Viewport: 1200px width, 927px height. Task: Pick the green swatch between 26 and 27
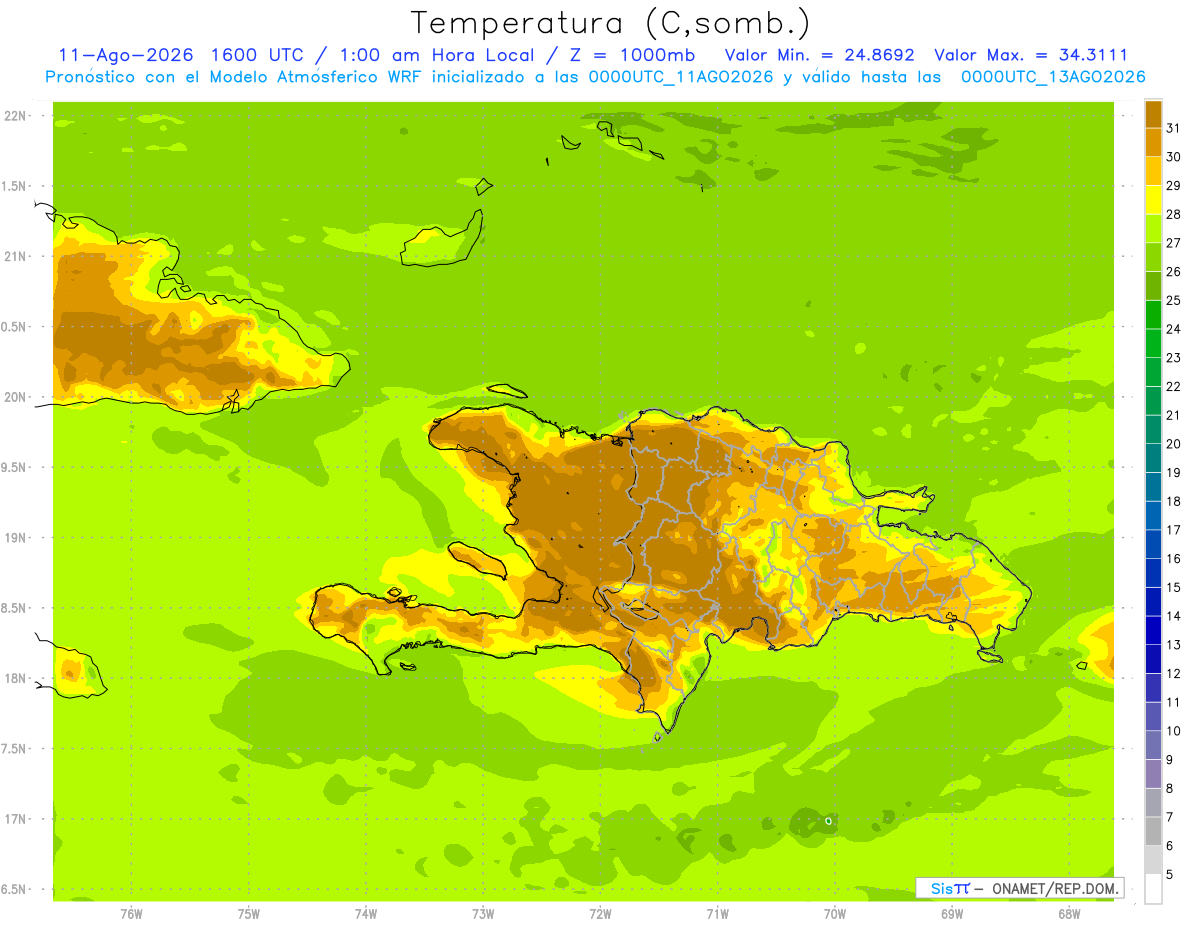pyautogui.click(x=1153, y=258)
